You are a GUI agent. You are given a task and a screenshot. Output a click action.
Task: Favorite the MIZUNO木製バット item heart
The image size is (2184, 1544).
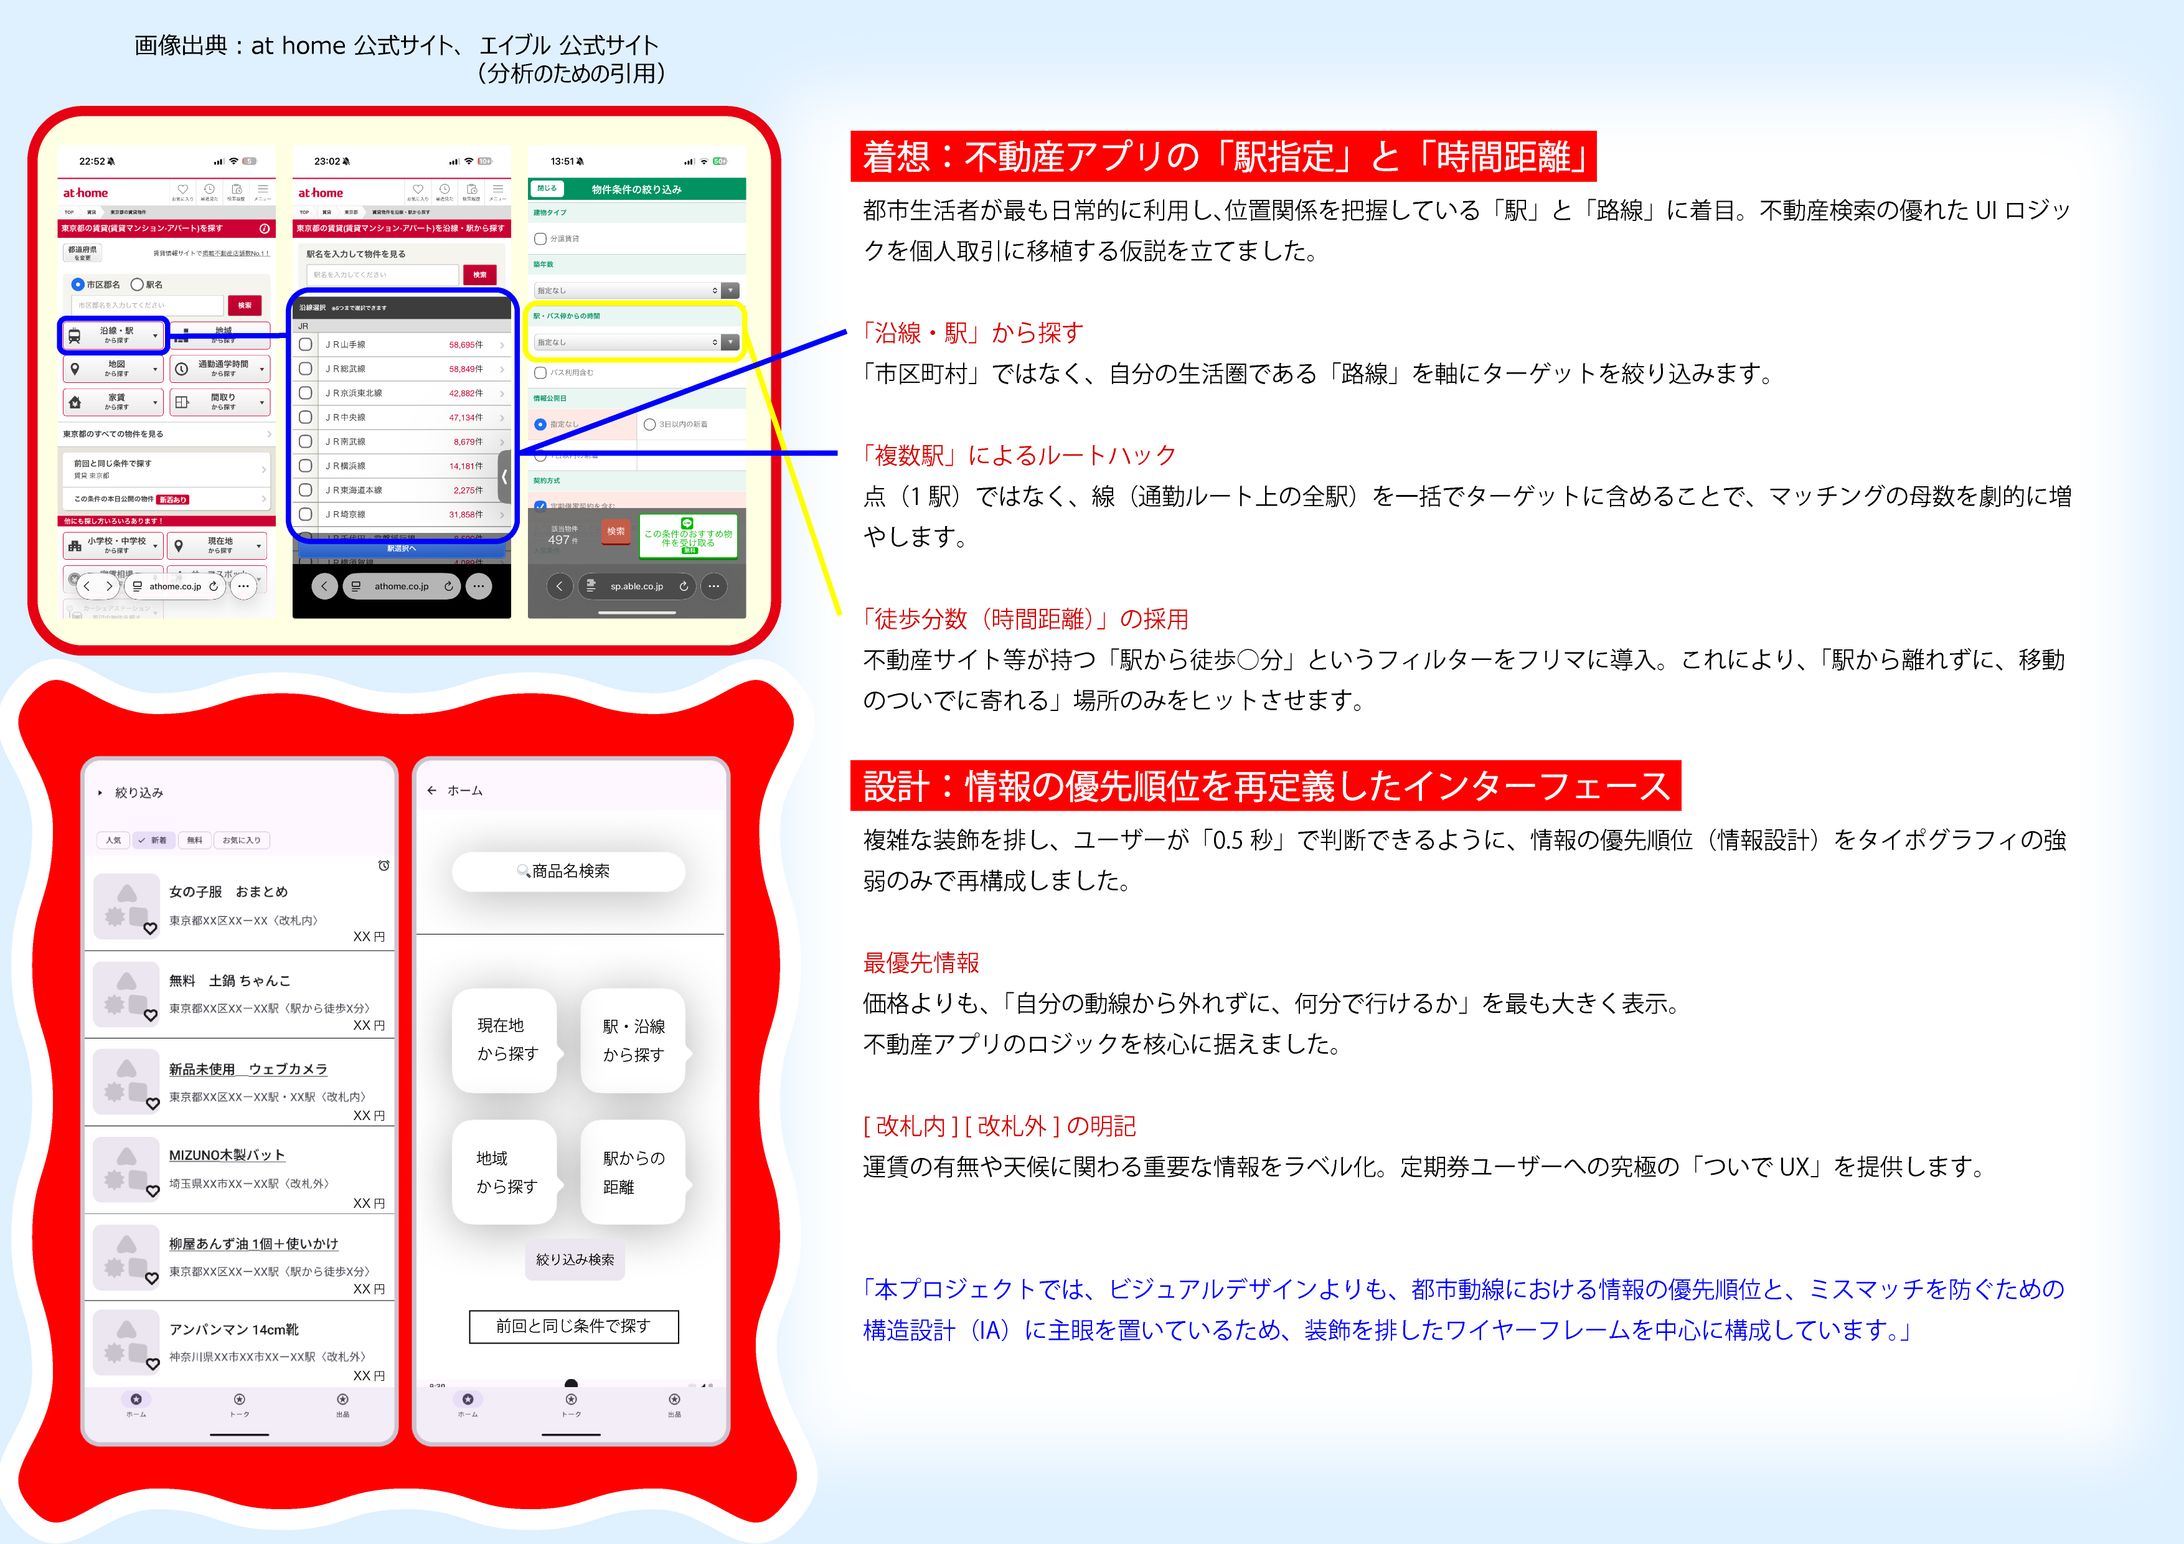pos(152,1192)
